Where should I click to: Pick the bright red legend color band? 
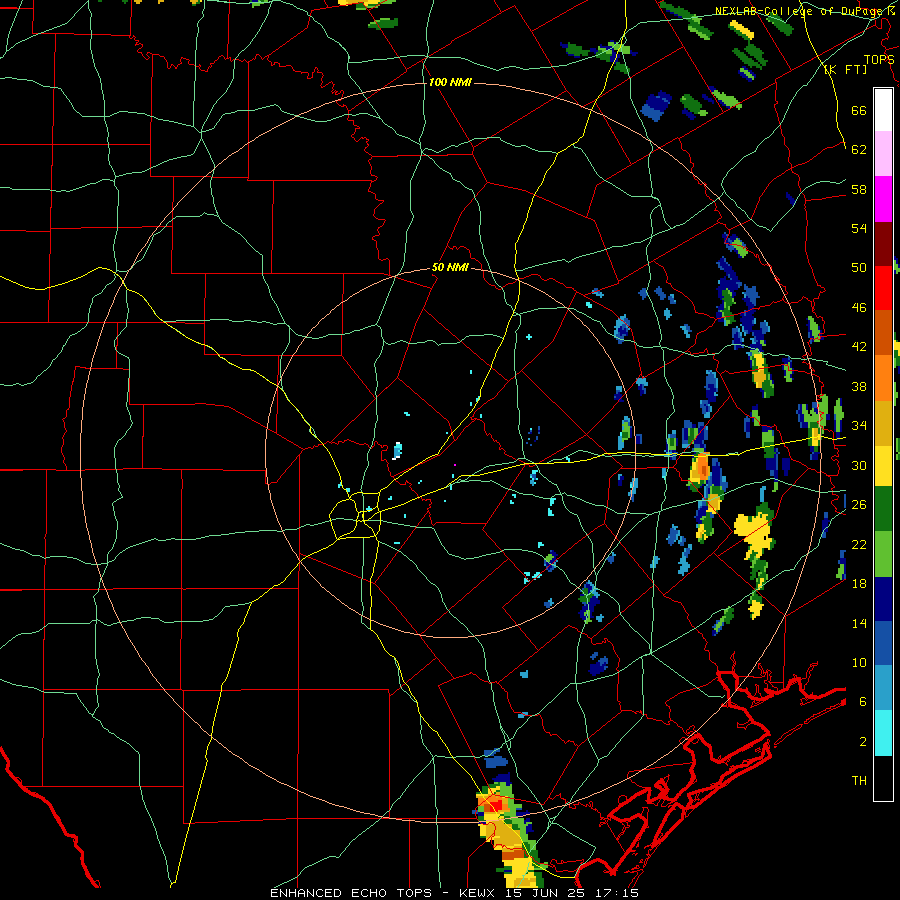[883, 288]
